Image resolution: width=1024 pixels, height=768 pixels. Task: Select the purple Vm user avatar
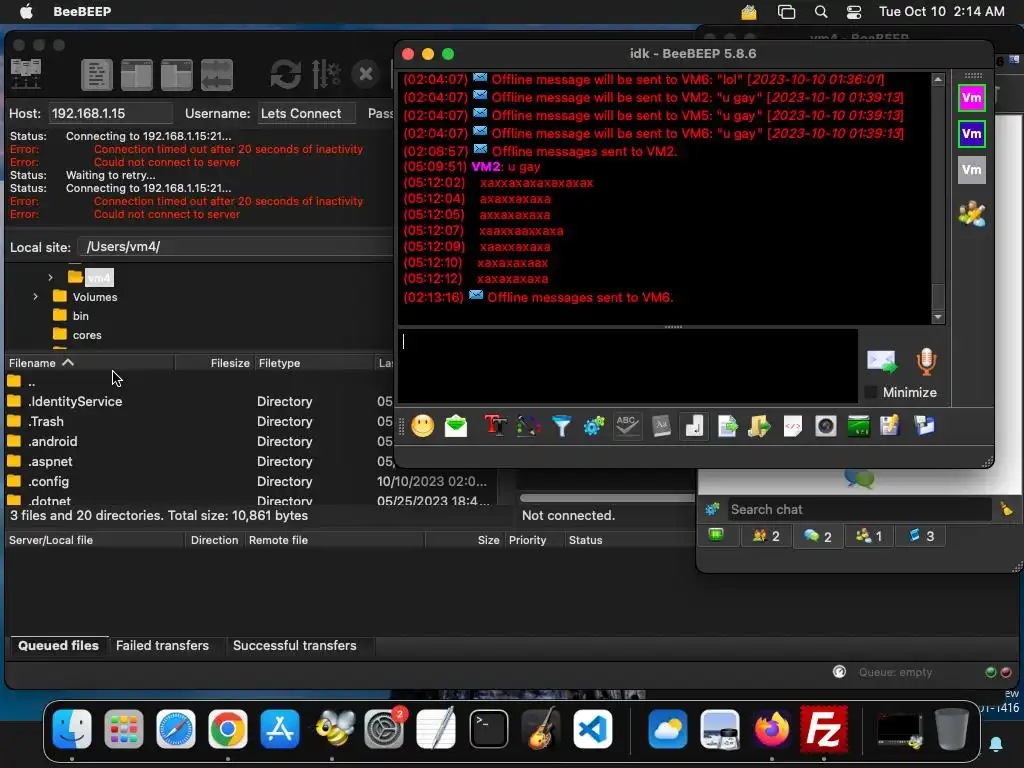click(971, 134)
